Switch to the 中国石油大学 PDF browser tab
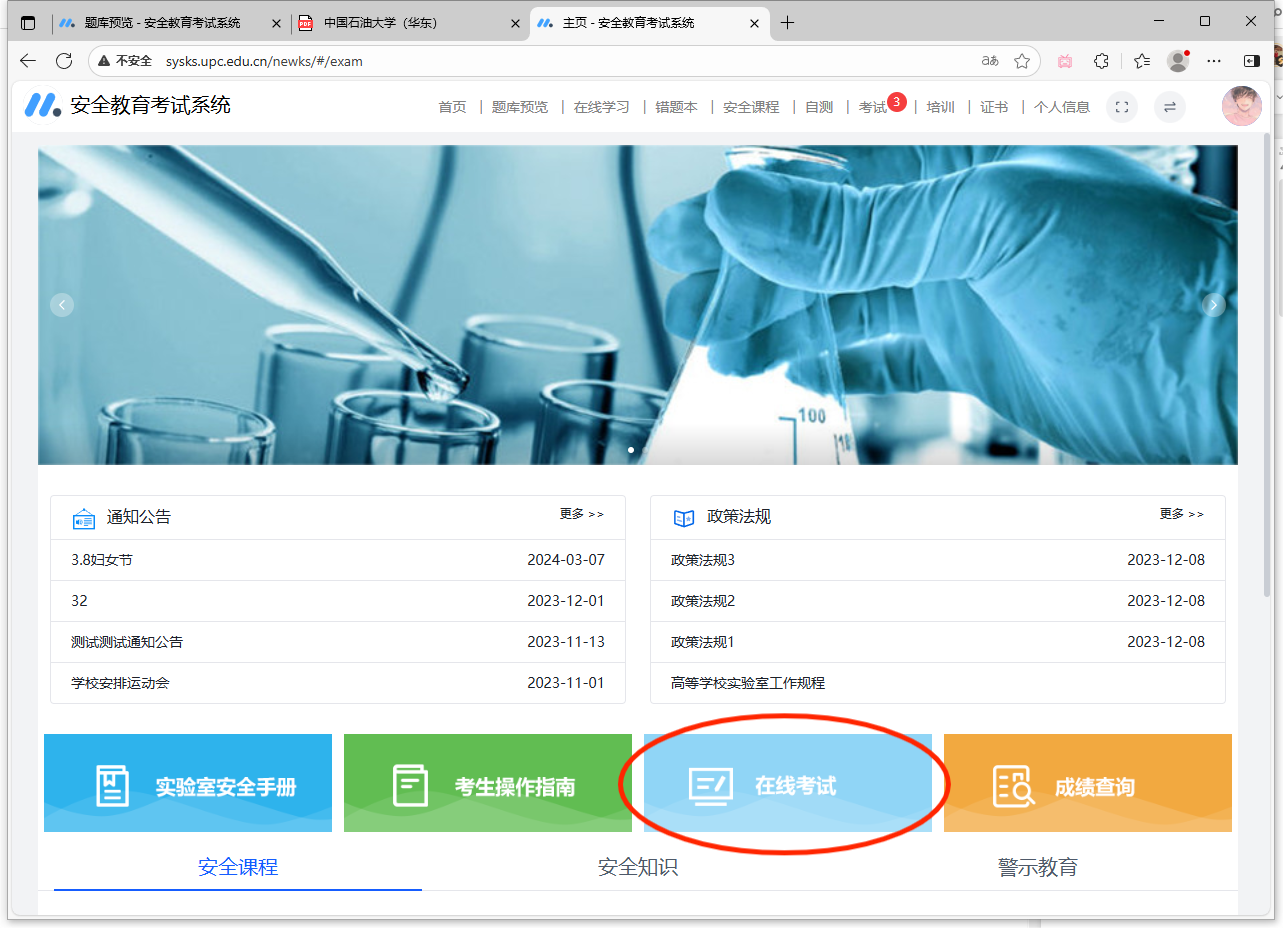 (x=380, y=23)
